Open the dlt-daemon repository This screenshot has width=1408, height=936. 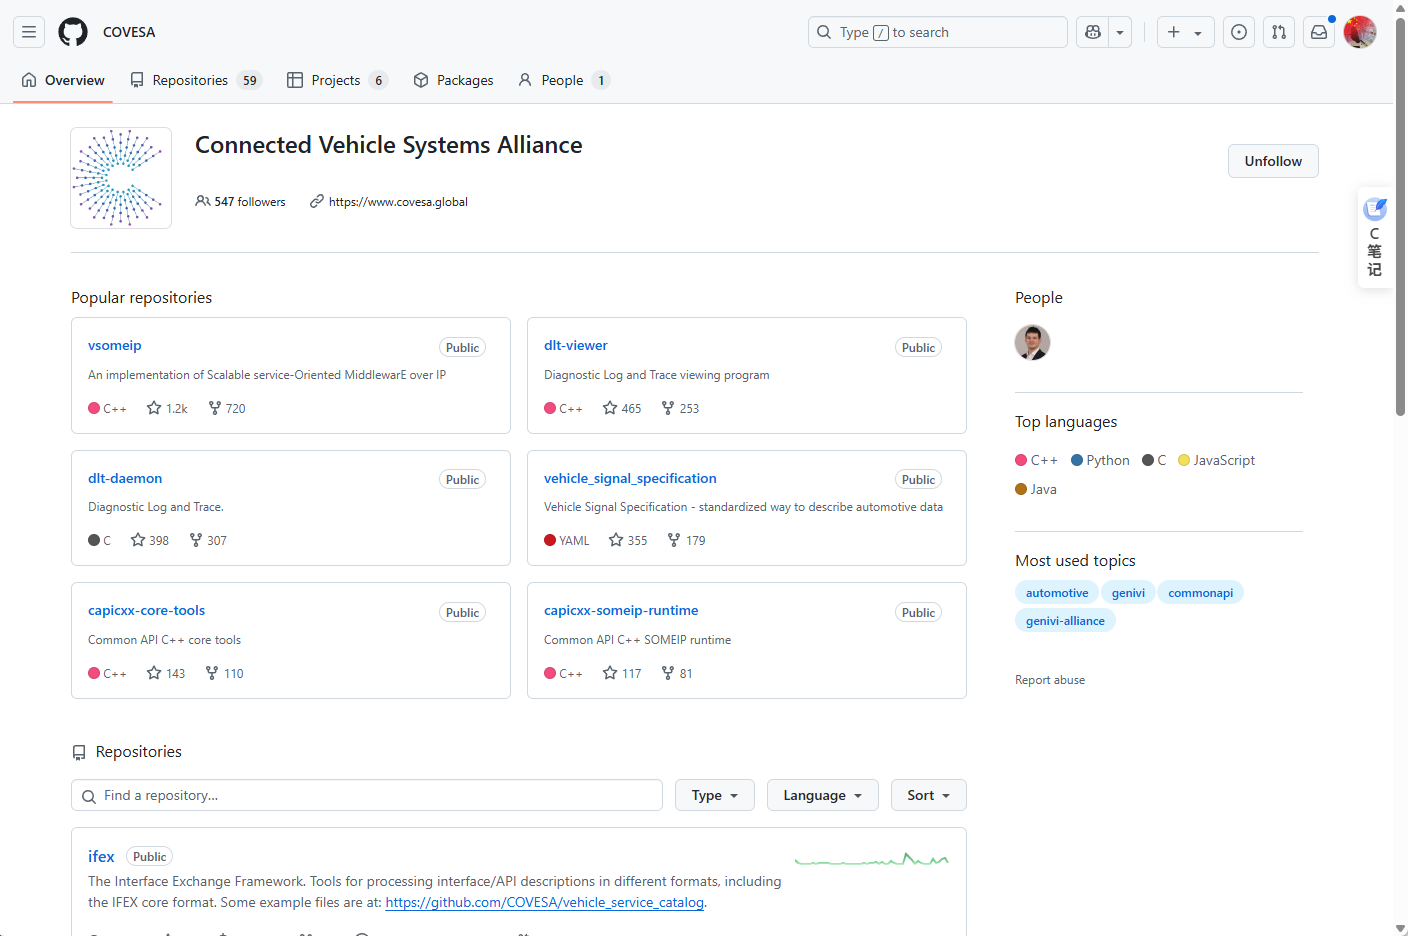click(125, 478)
